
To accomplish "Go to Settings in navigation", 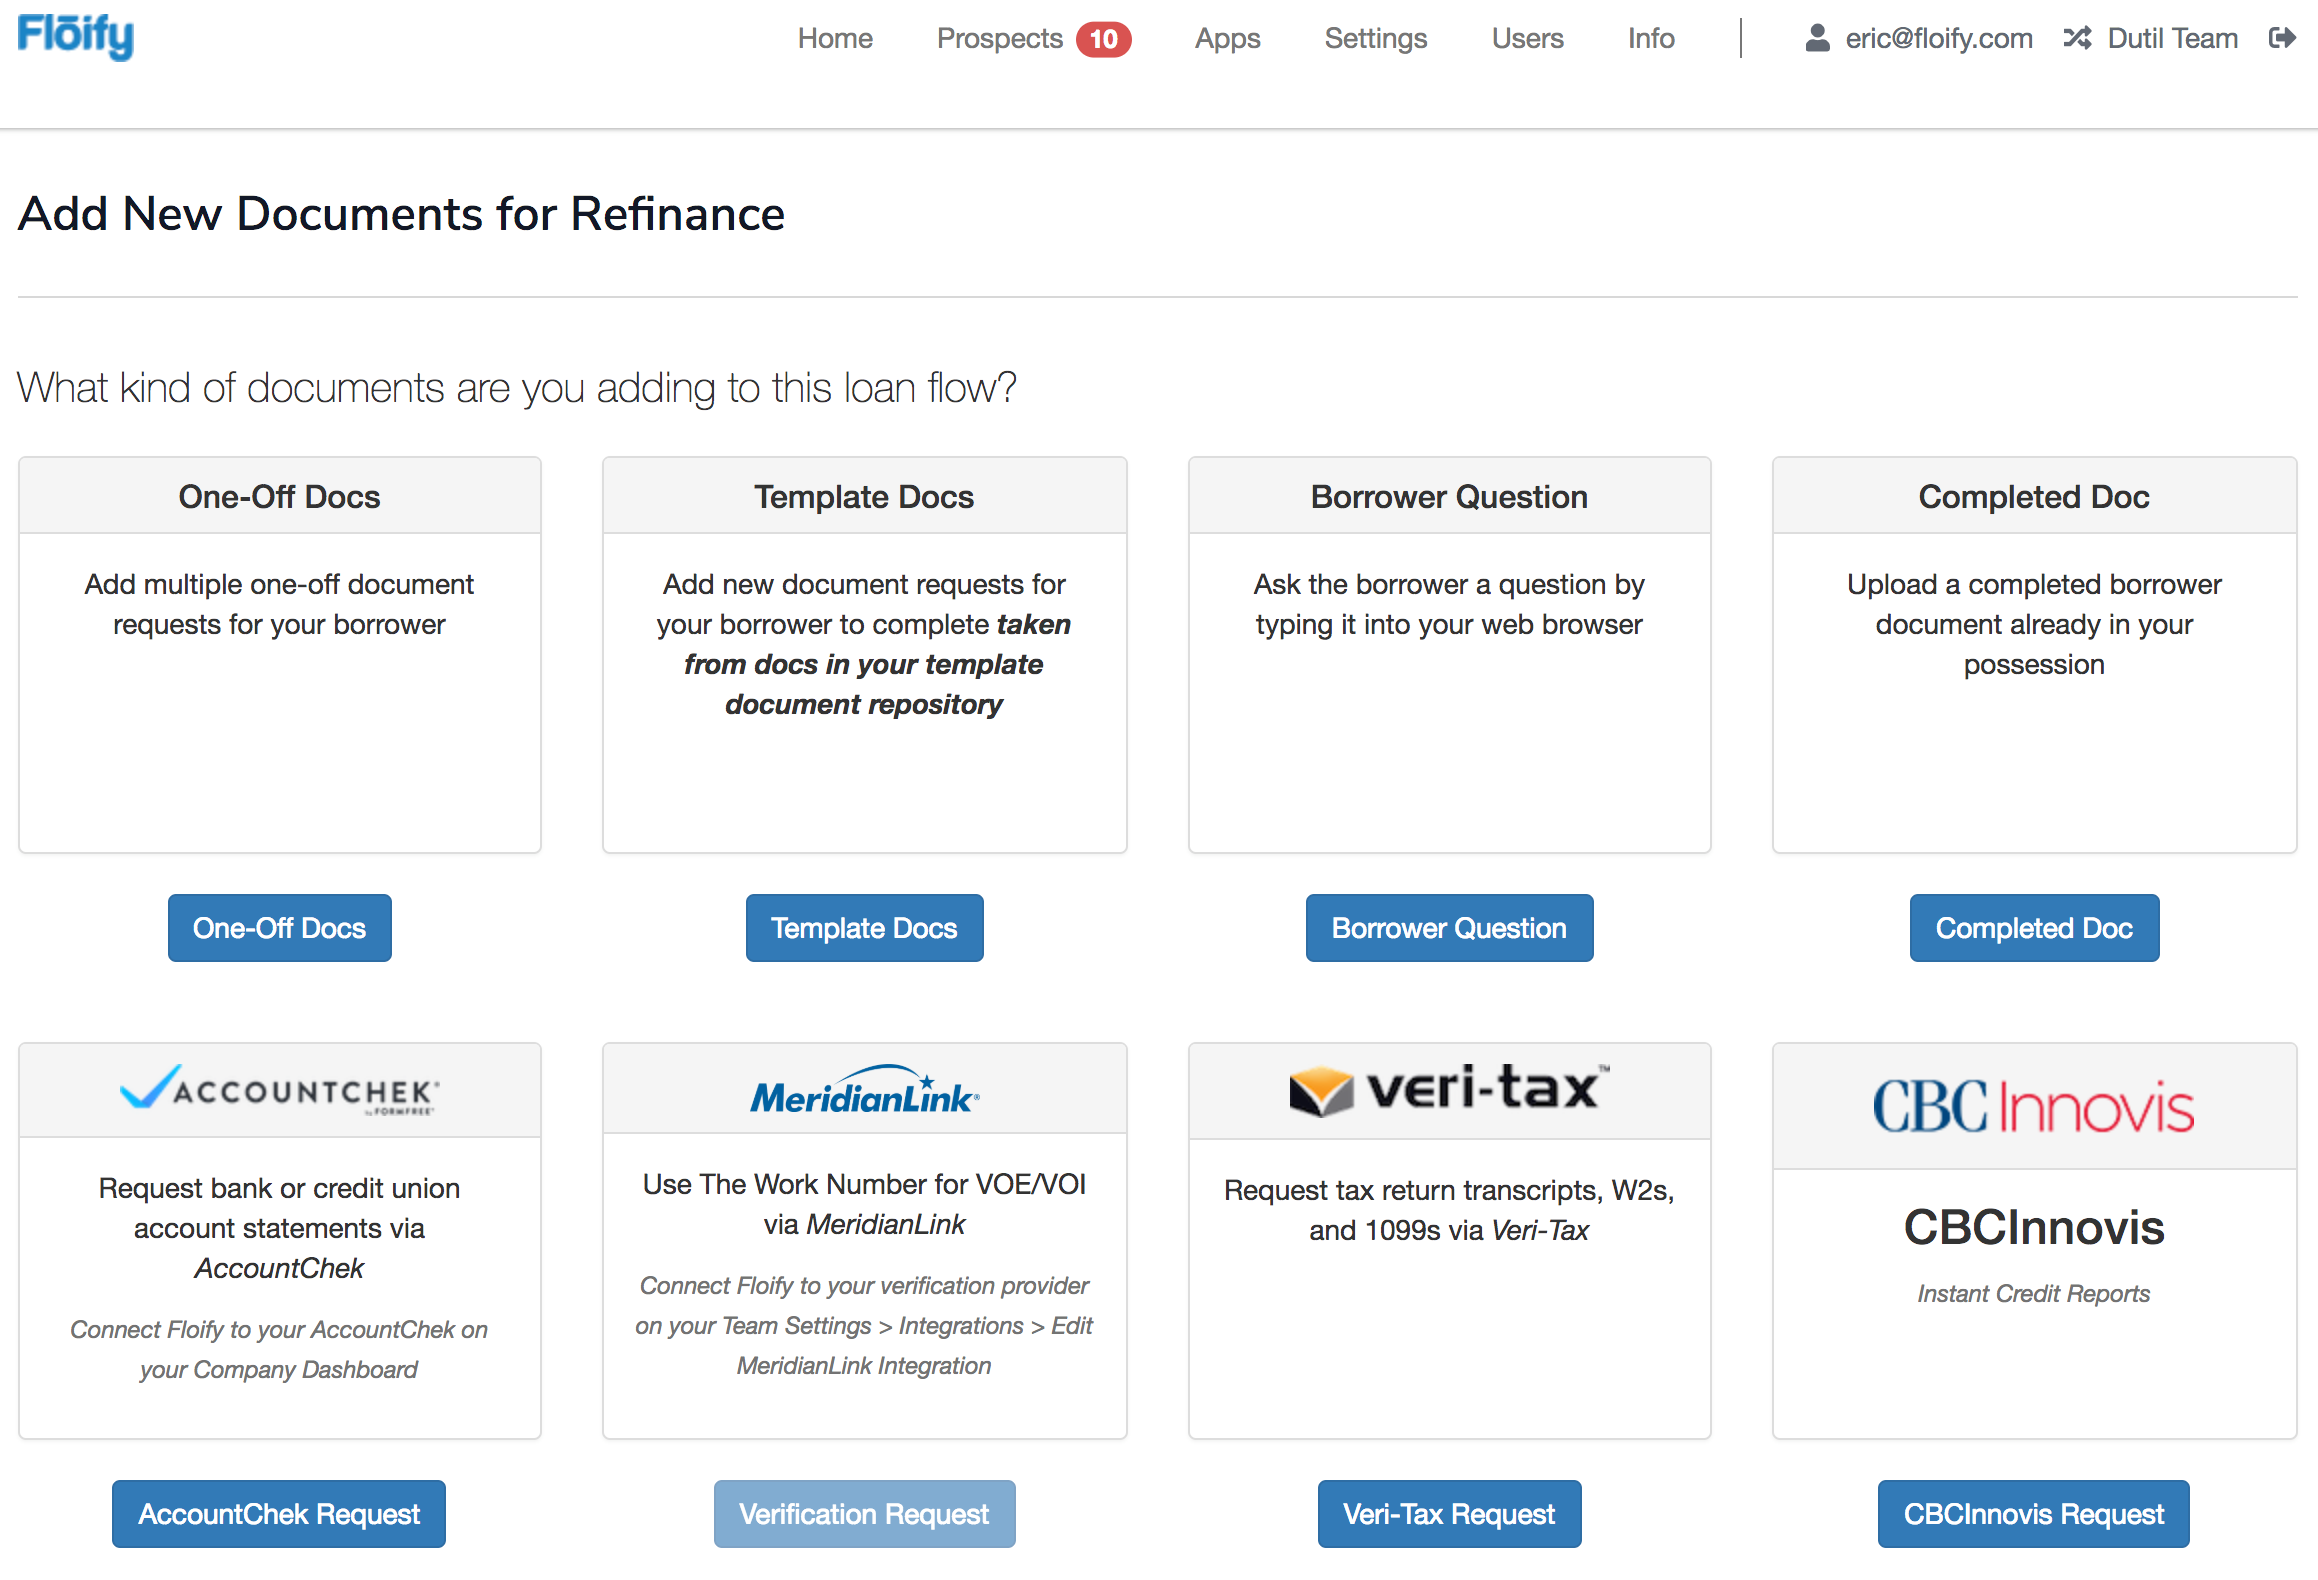I will (x=1375, y=38).
